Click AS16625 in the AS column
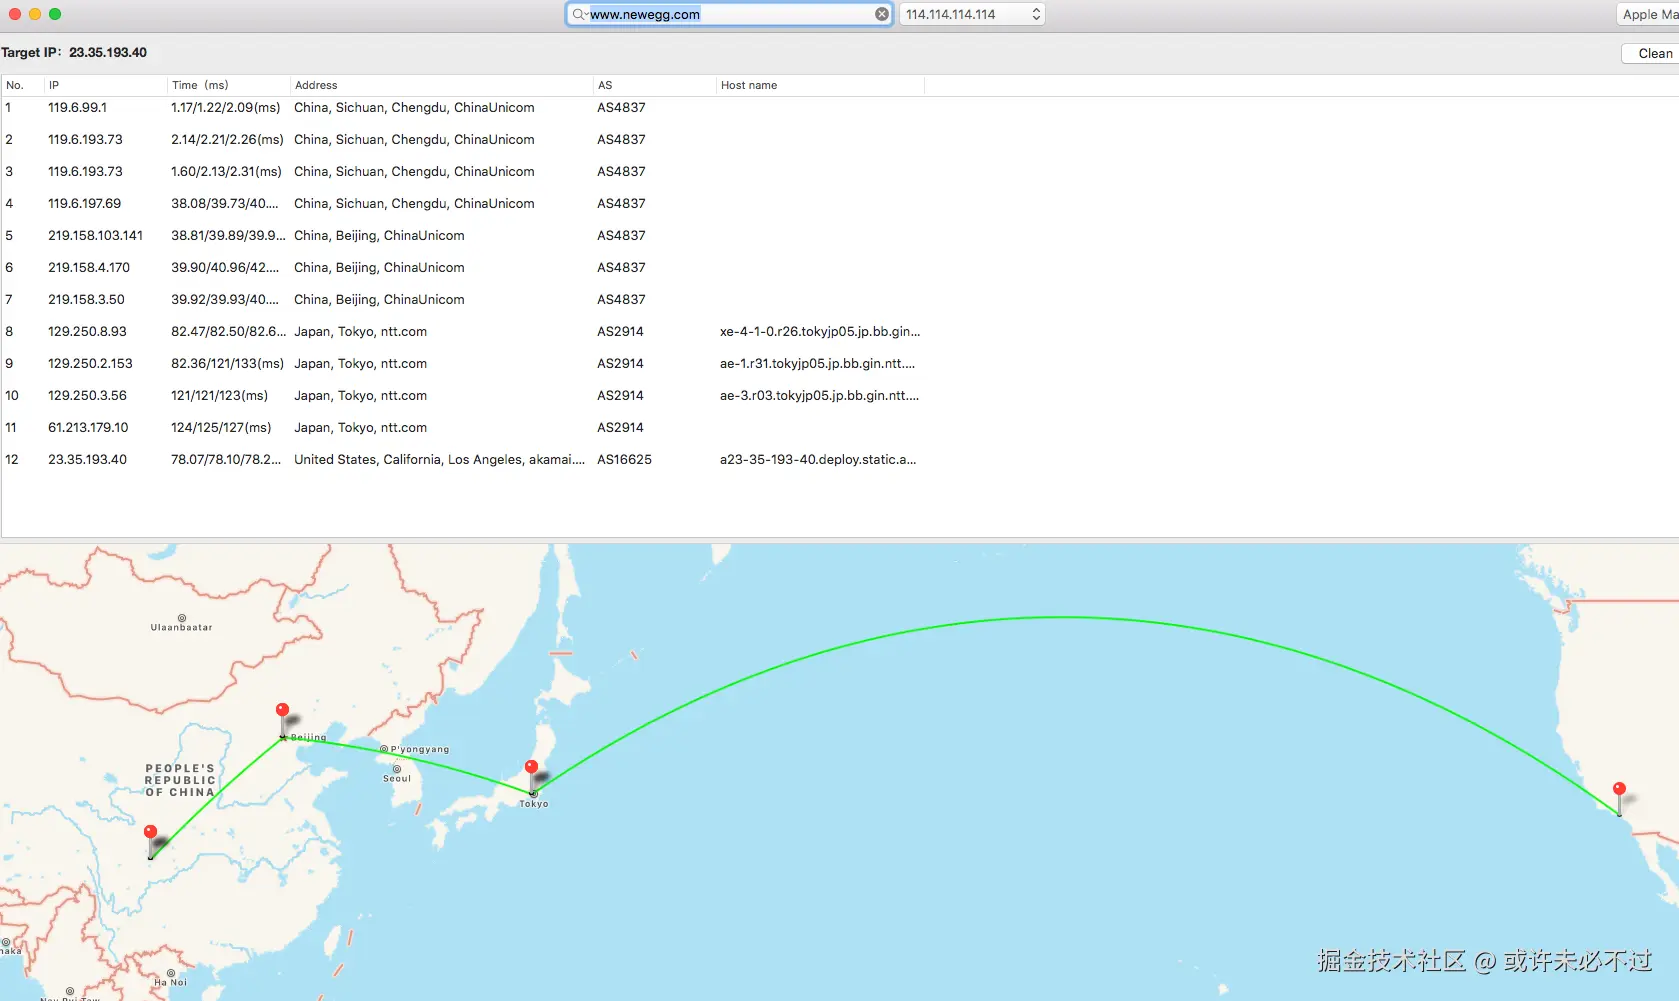1679x1001 pixels. [624, 459]
